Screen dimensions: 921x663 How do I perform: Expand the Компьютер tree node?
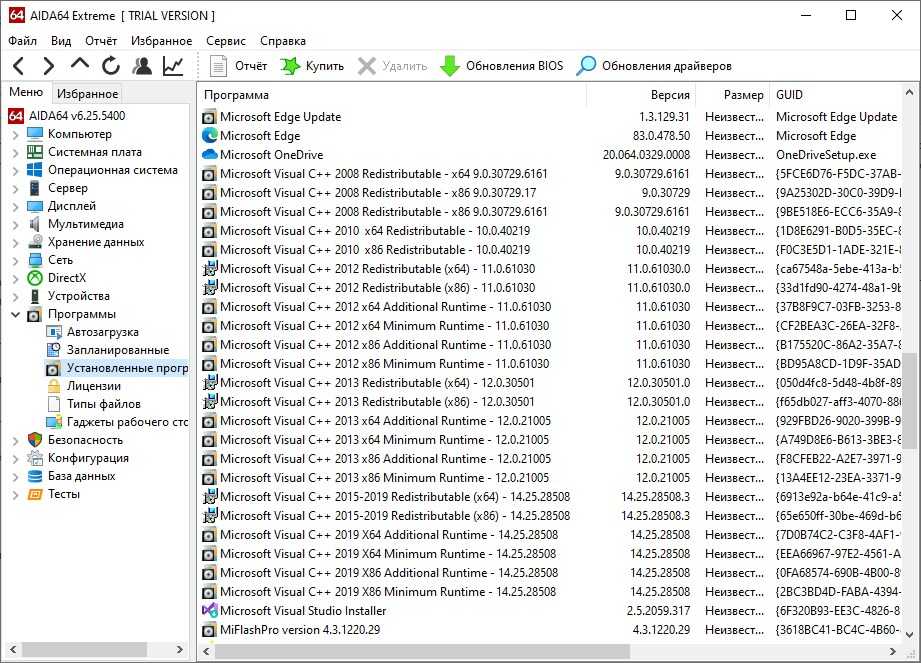click(x=15, y=134)
